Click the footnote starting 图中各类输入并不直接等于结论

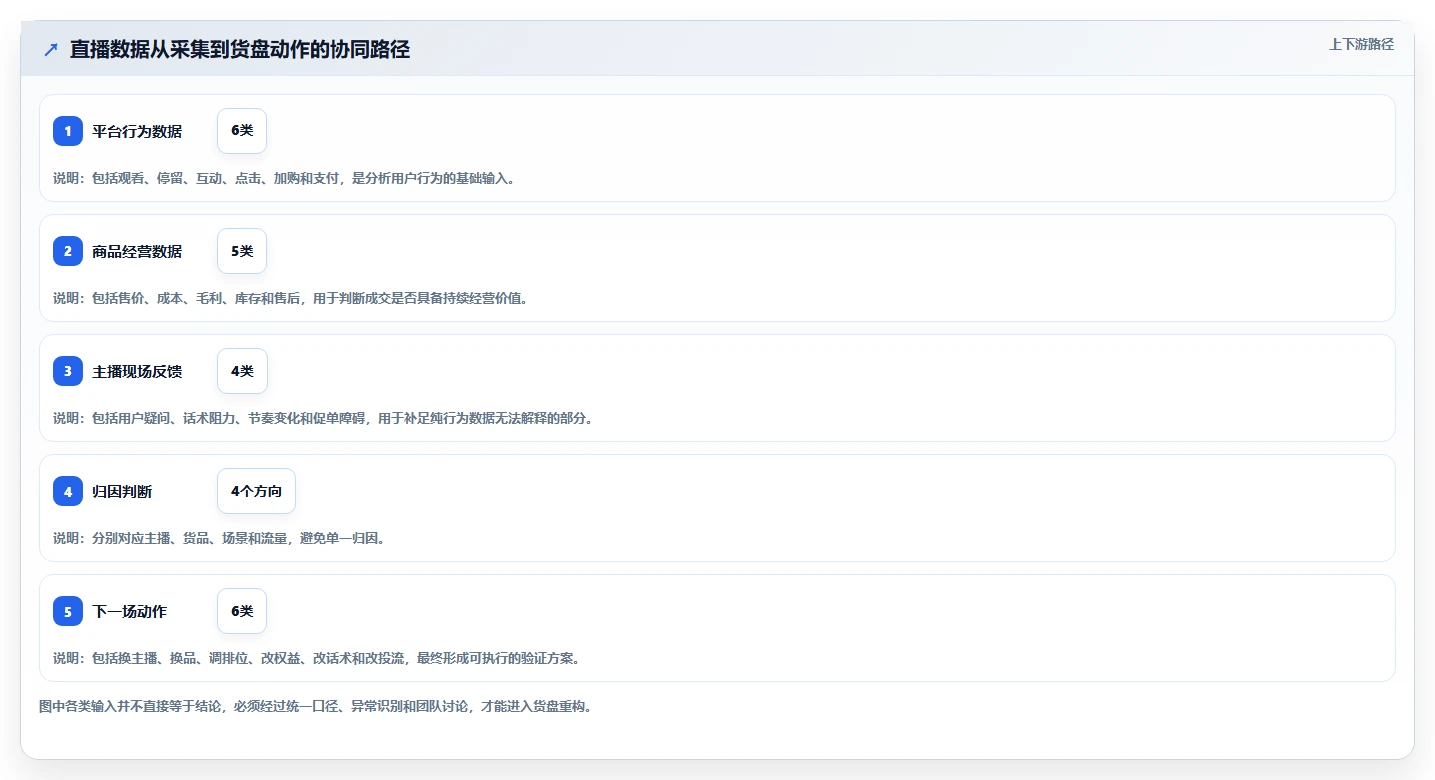point(315,706)
